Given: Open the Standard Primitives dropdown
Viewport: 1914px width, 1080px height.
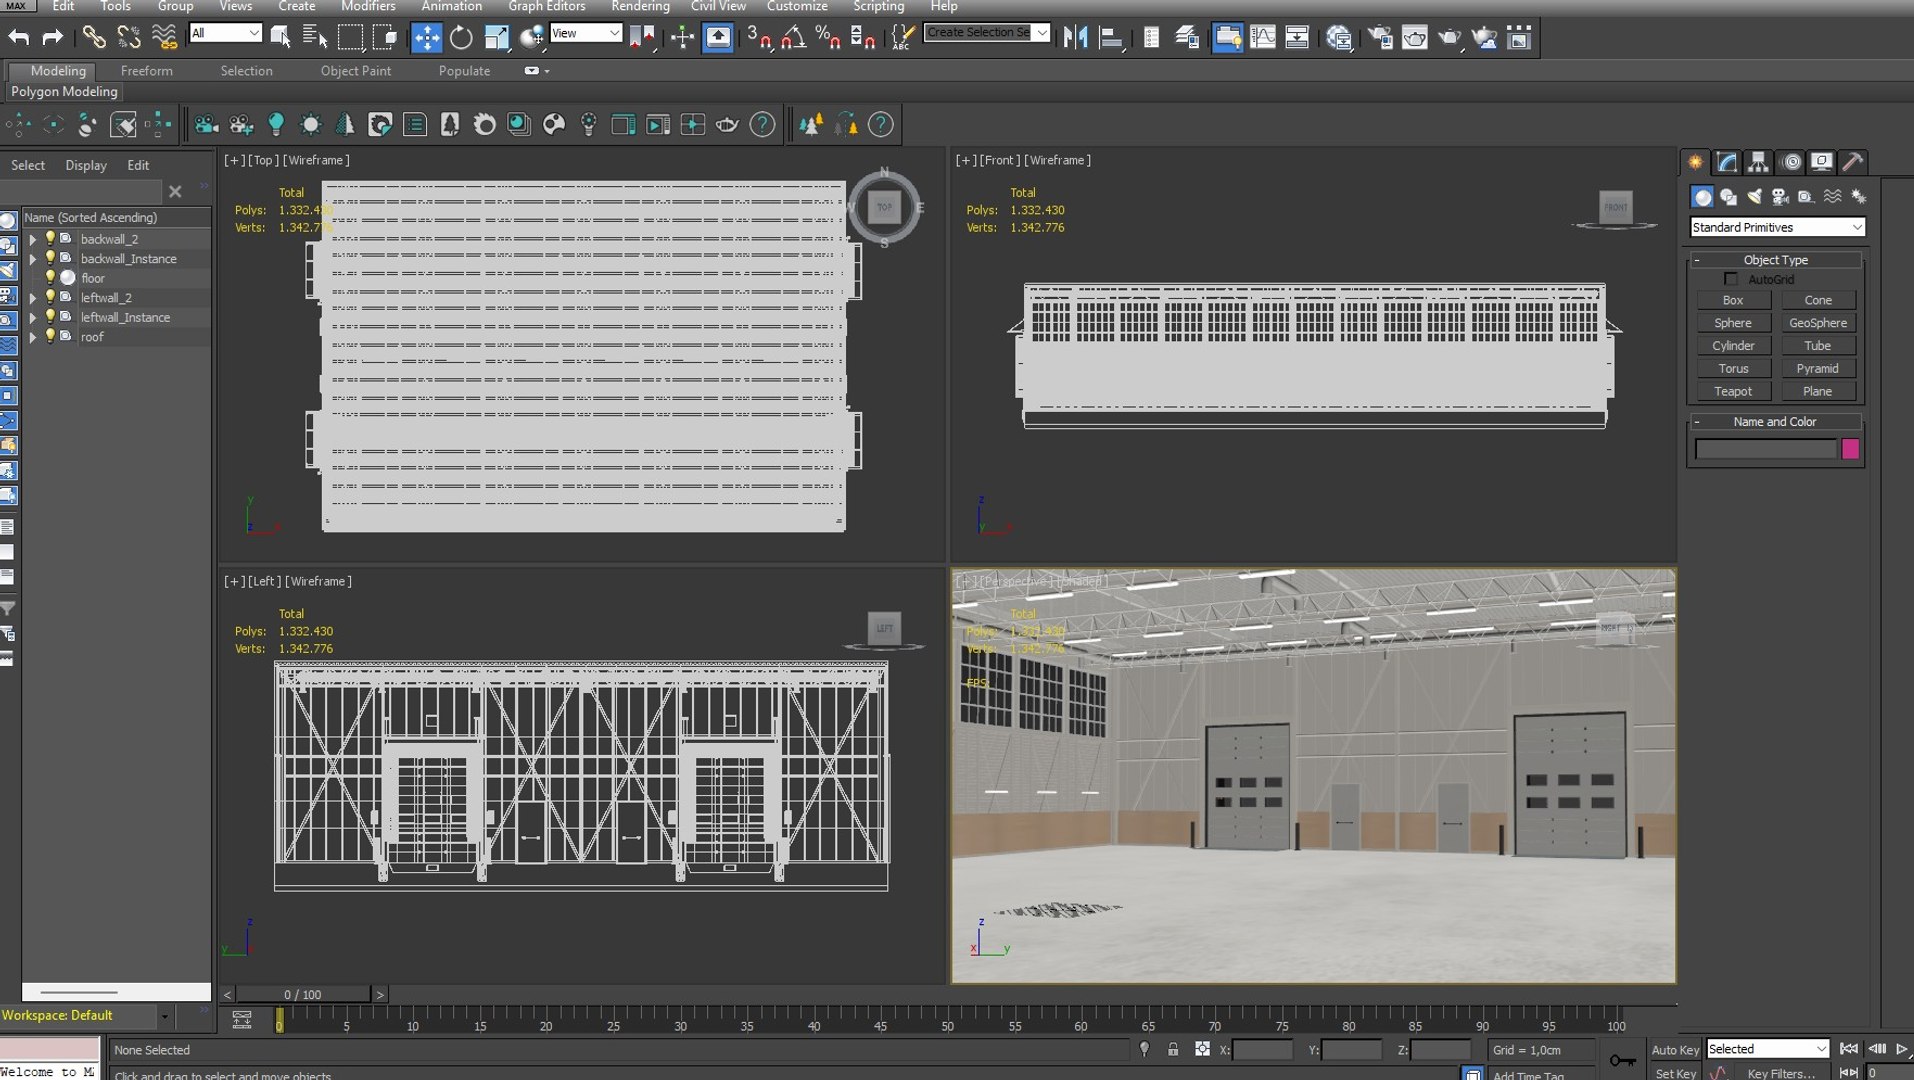Looking at the screenshot, I should (x=1777, y=227).
